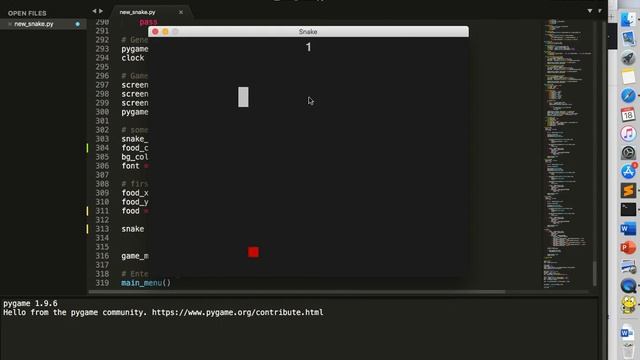The image size is (640, 360).
Task: Click the clock text on line 294
Action: coord(133,58)
